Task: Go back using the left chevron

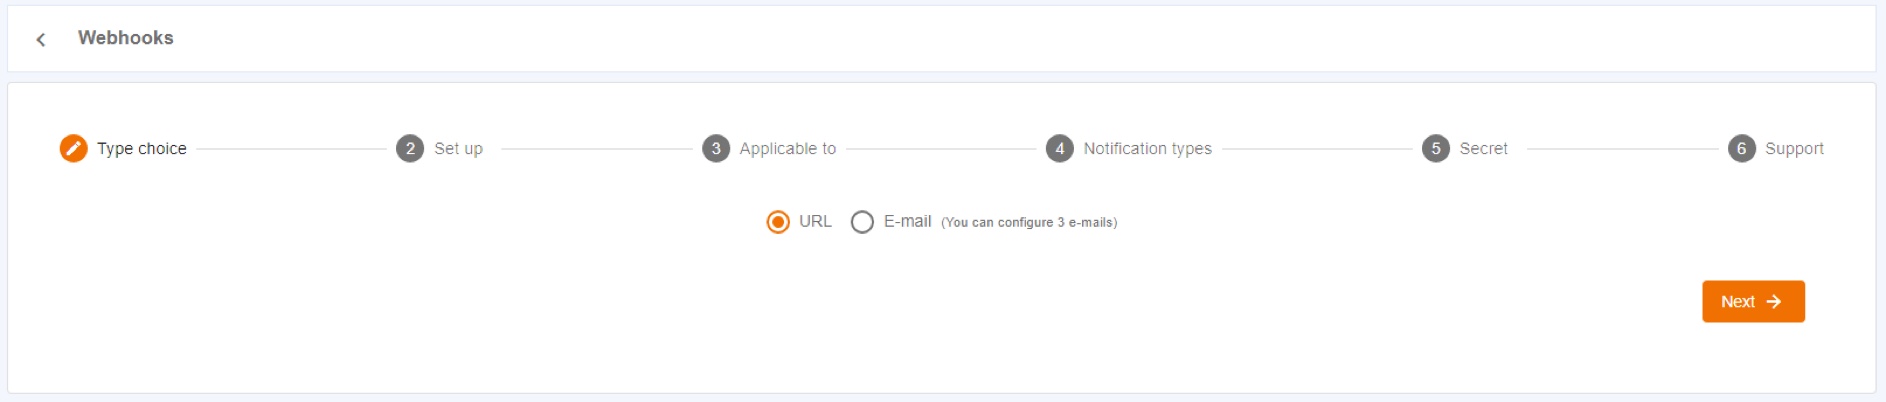Action: (41, 39)
